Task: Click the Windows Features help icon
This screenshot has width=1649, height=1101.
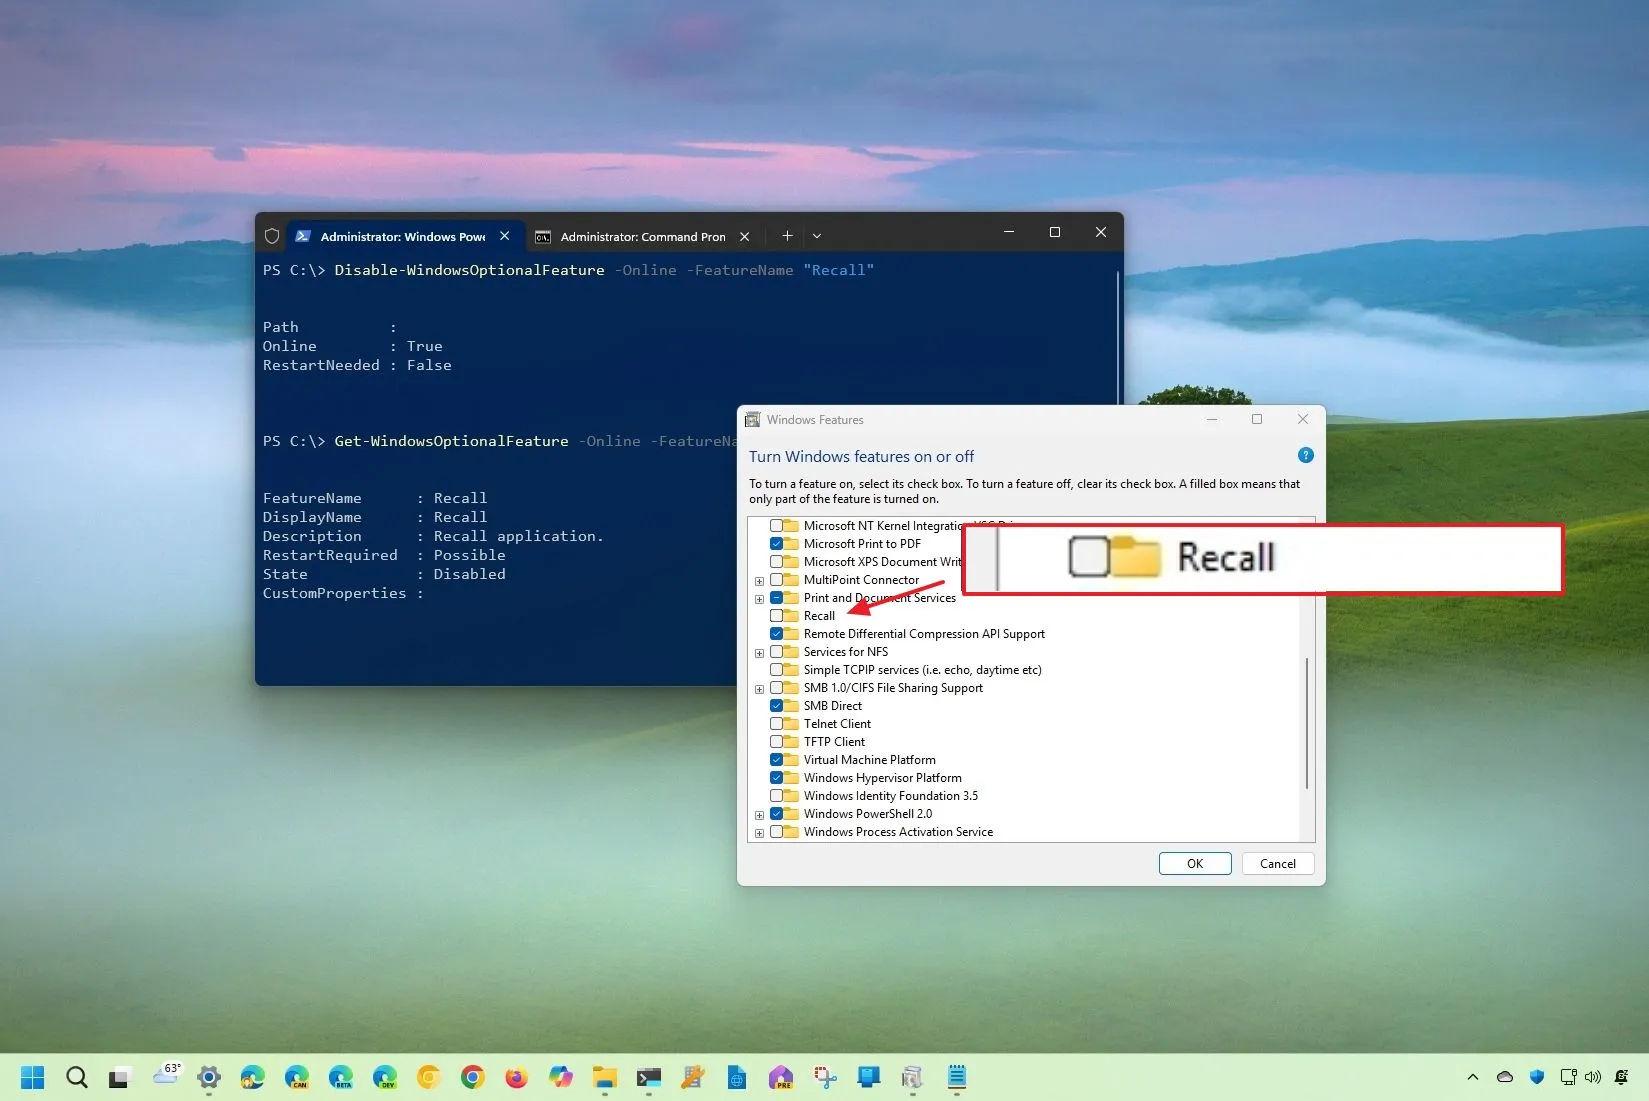Action: pyautogui.click(x=1306, y=455)
